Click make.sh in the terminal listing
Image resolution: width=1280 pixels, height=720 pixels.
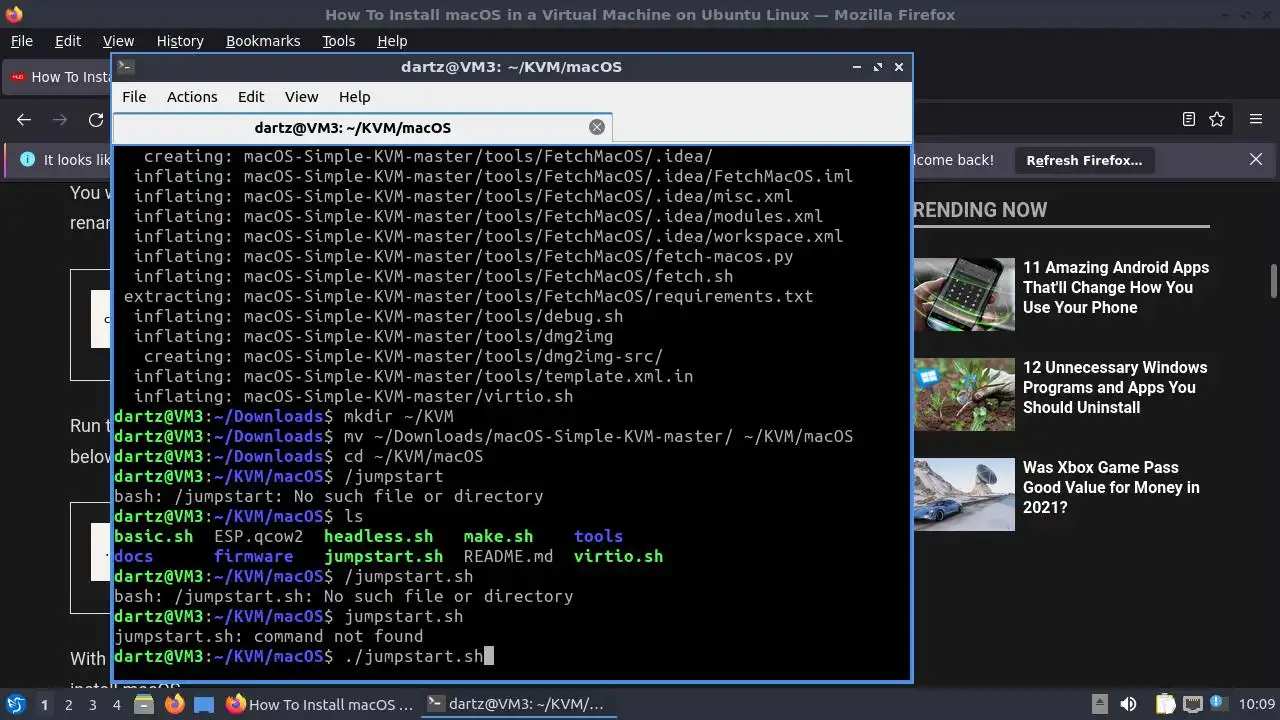[x=498, y=536]
